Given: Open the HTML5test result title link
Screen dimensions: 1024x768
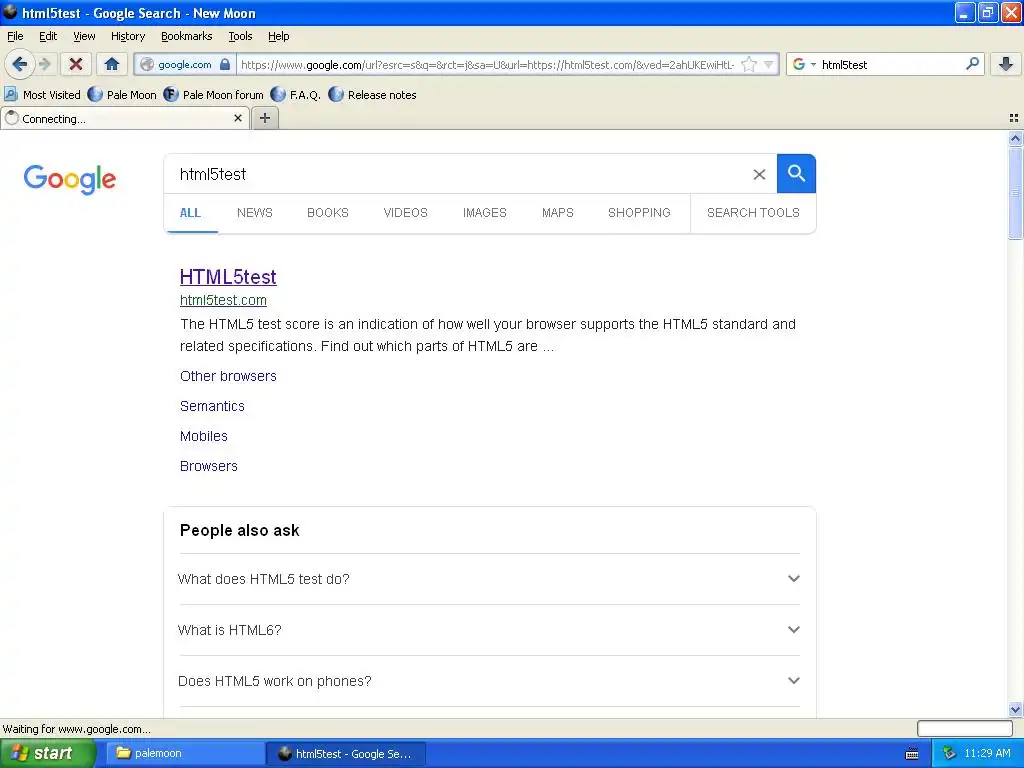Looking at the screenshot, I should (228, 277).
